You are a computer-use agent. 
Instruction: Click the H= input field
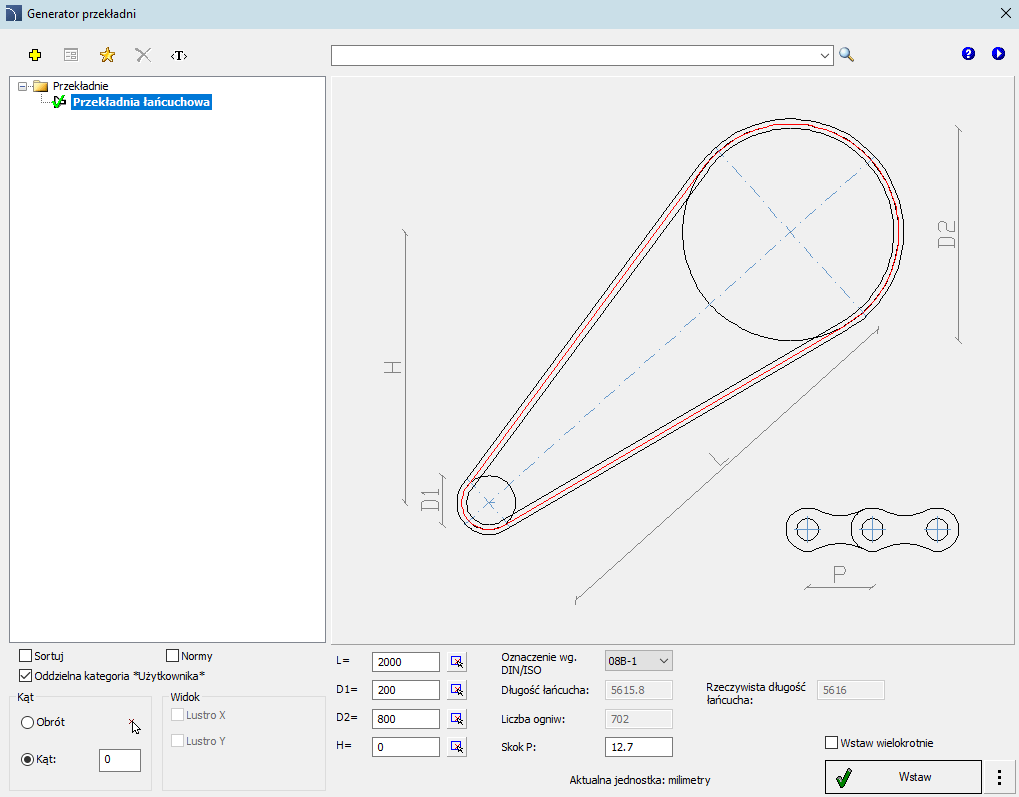406,747
